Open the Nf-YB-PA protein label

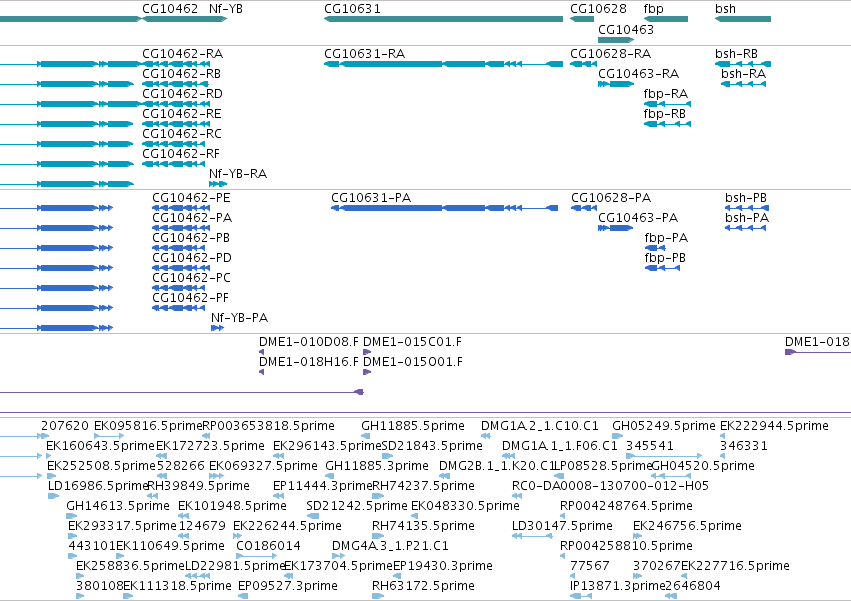(239, 318)
